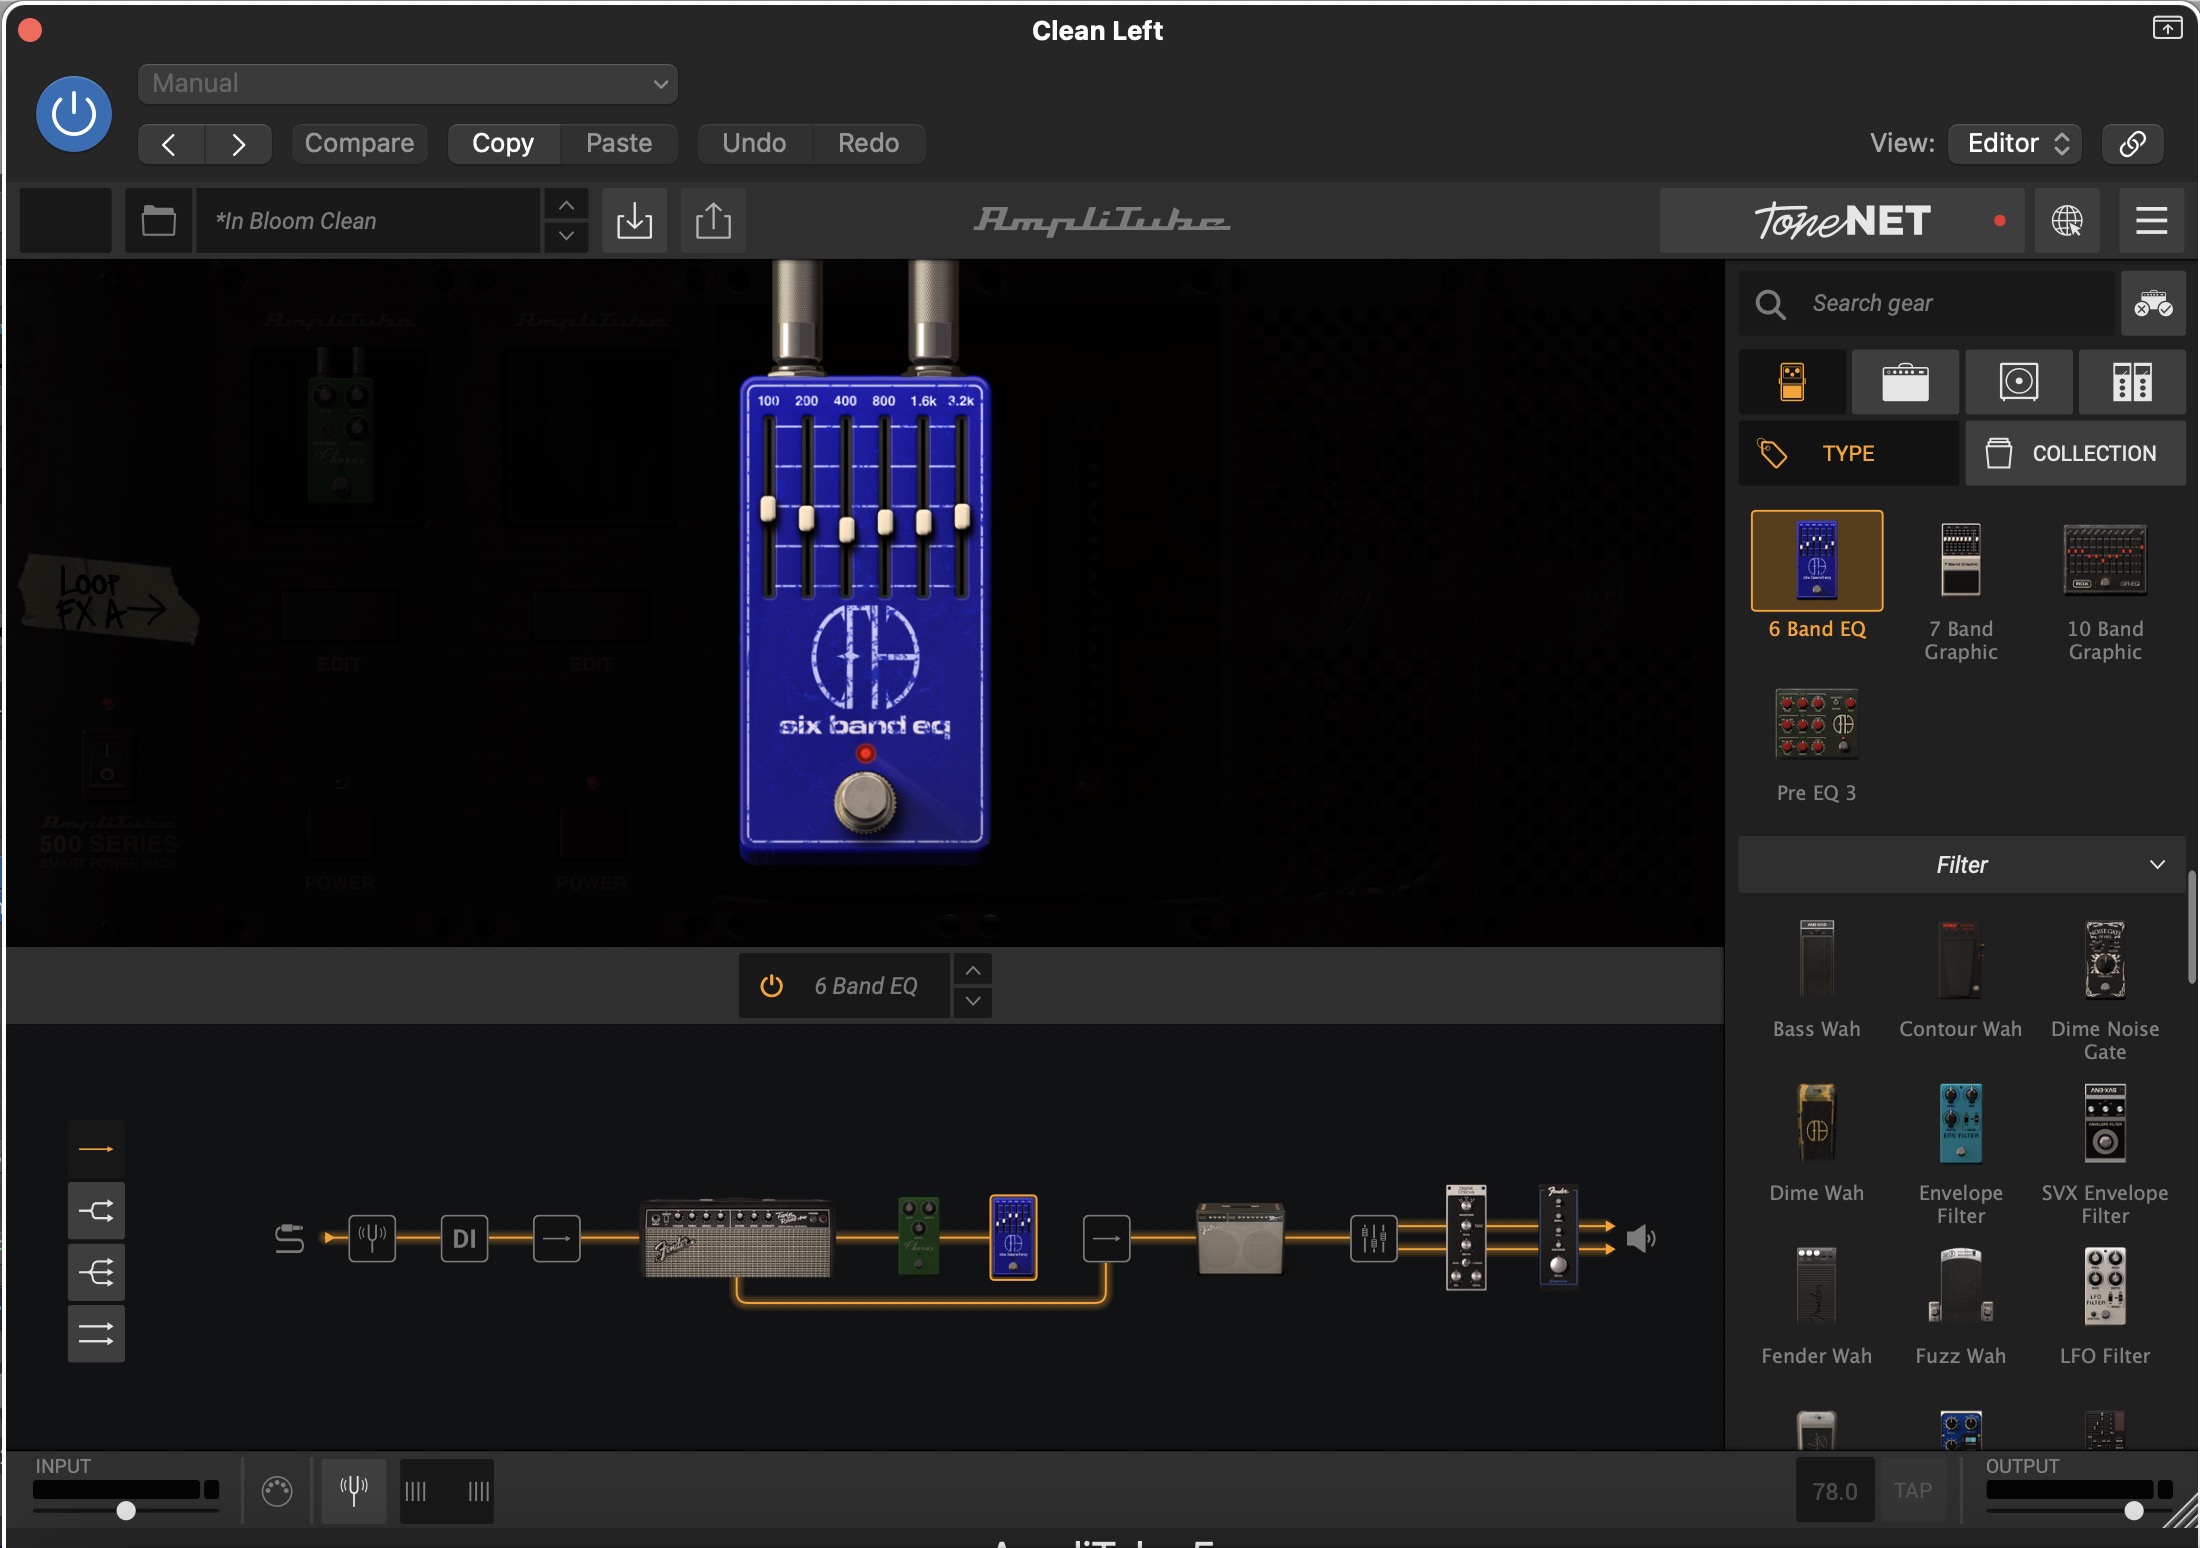Viewport: 2200px width, 1548px height.
Task: Select the third split routing option
Action: (x=96, y=1272)
